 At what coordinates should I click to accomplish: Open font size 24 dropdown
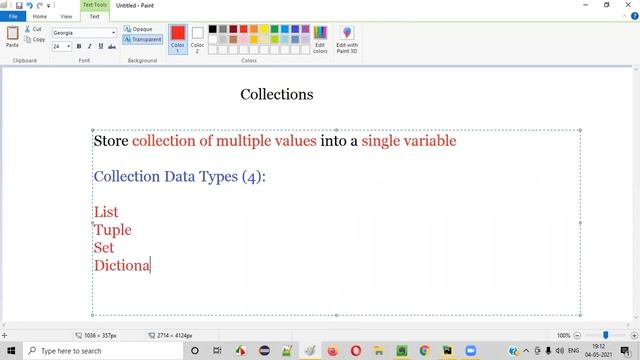68,47
